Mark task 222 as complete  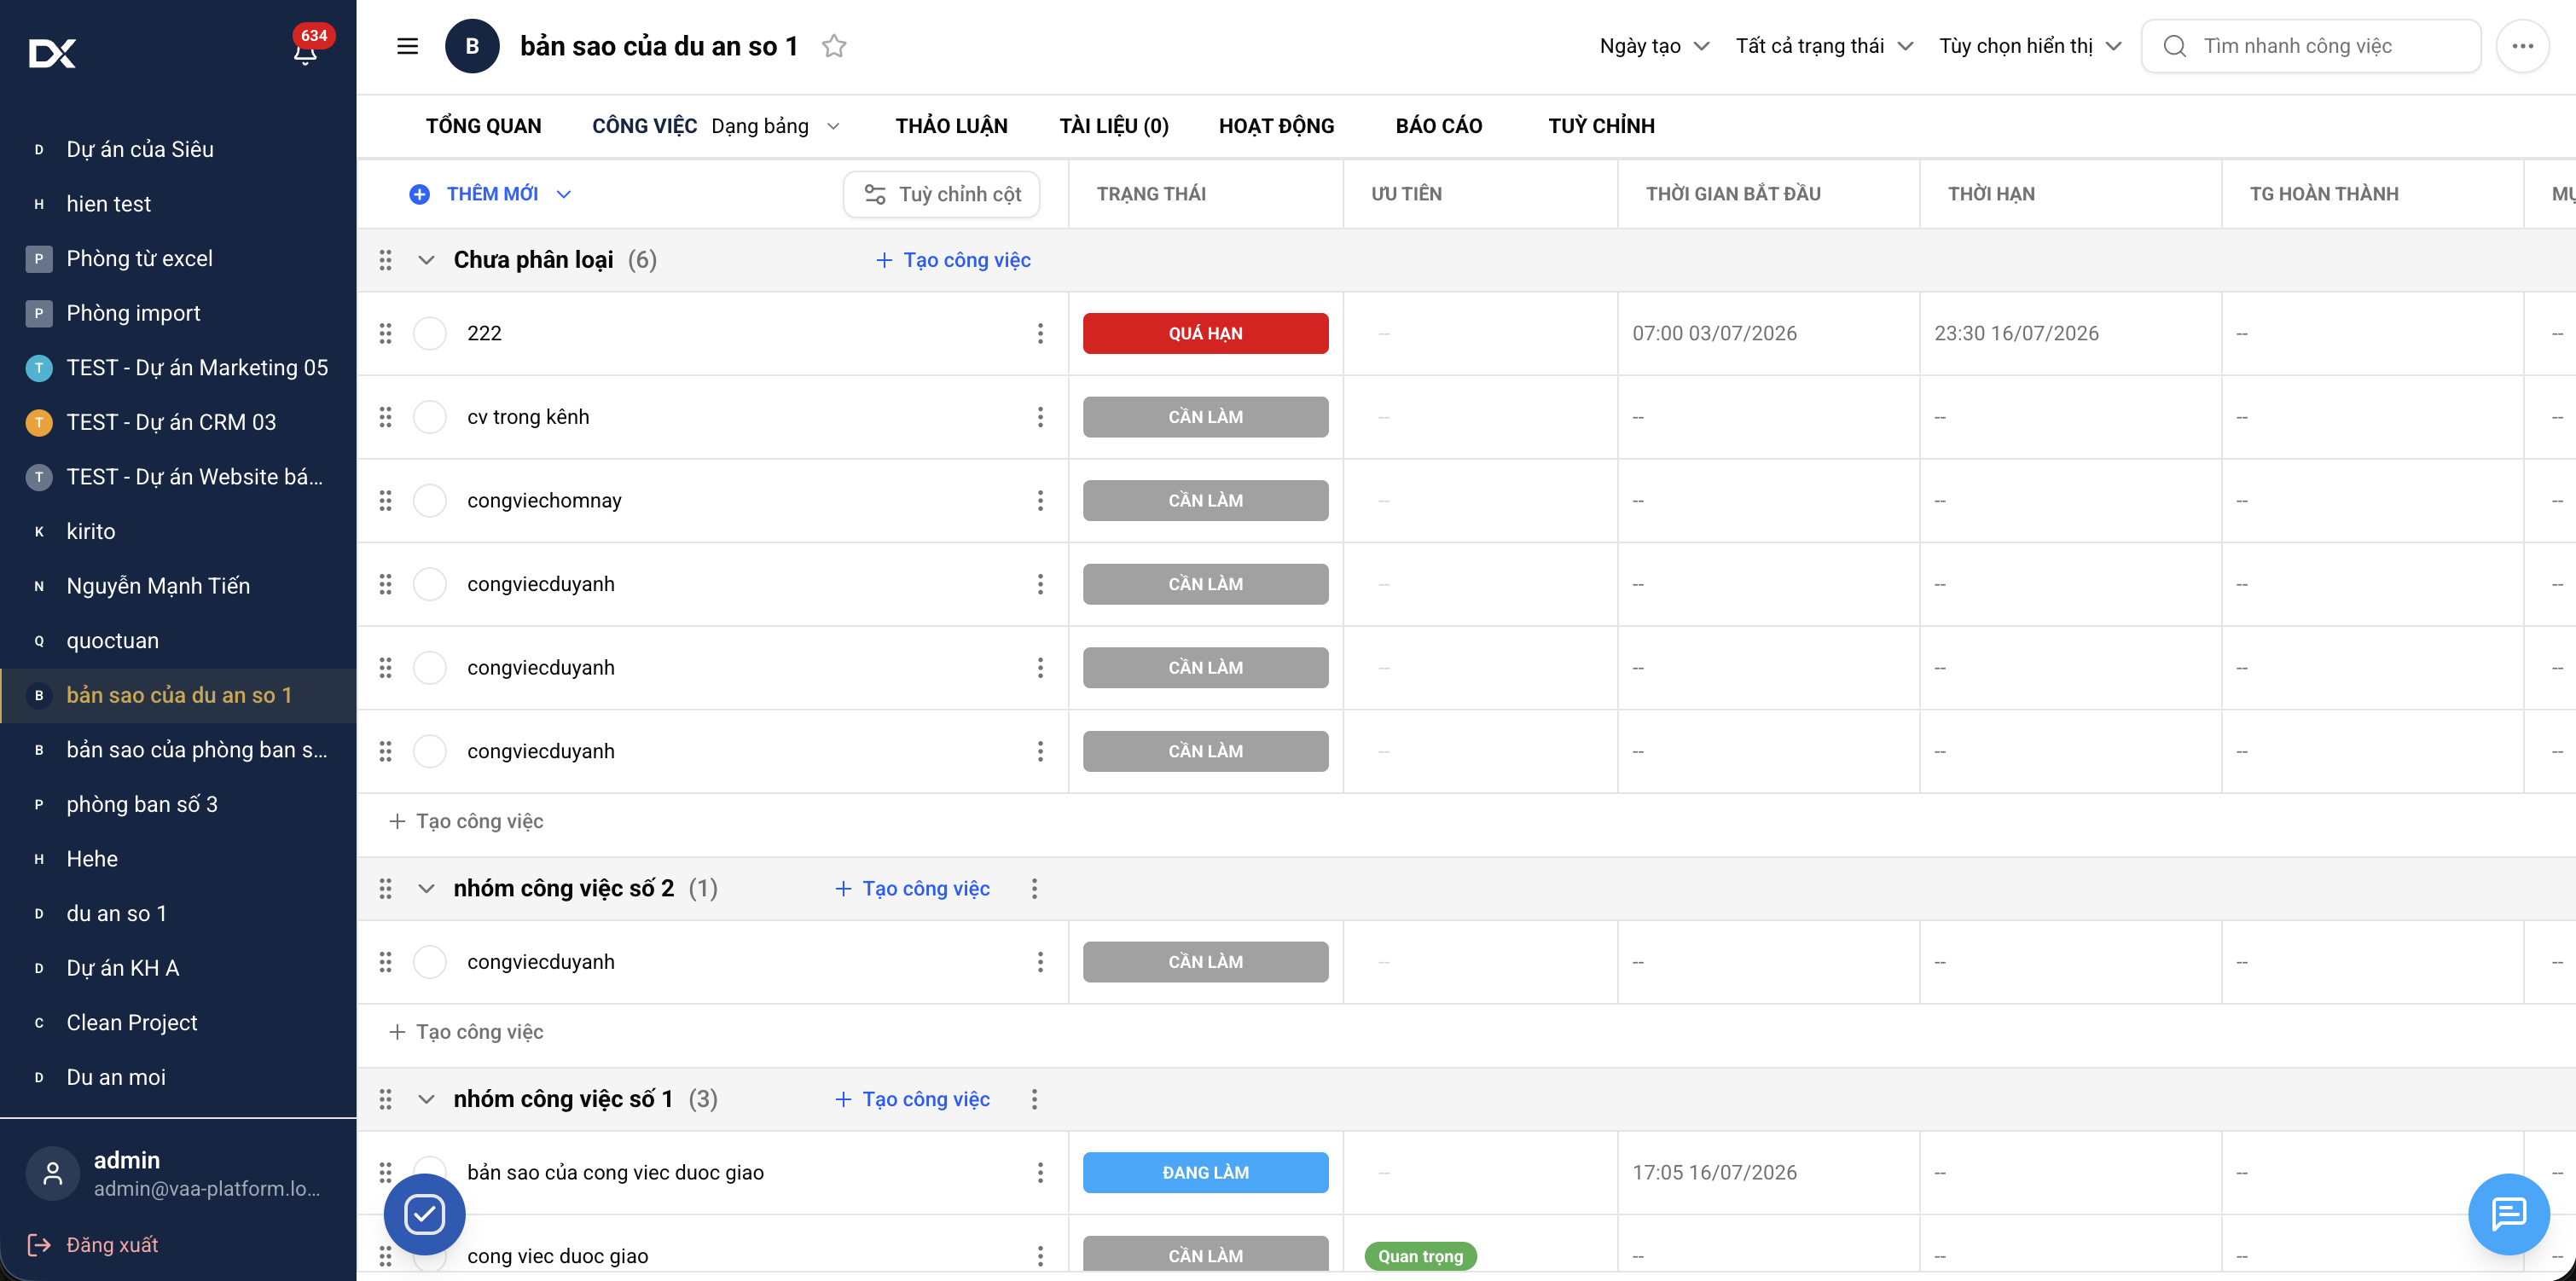430,333
